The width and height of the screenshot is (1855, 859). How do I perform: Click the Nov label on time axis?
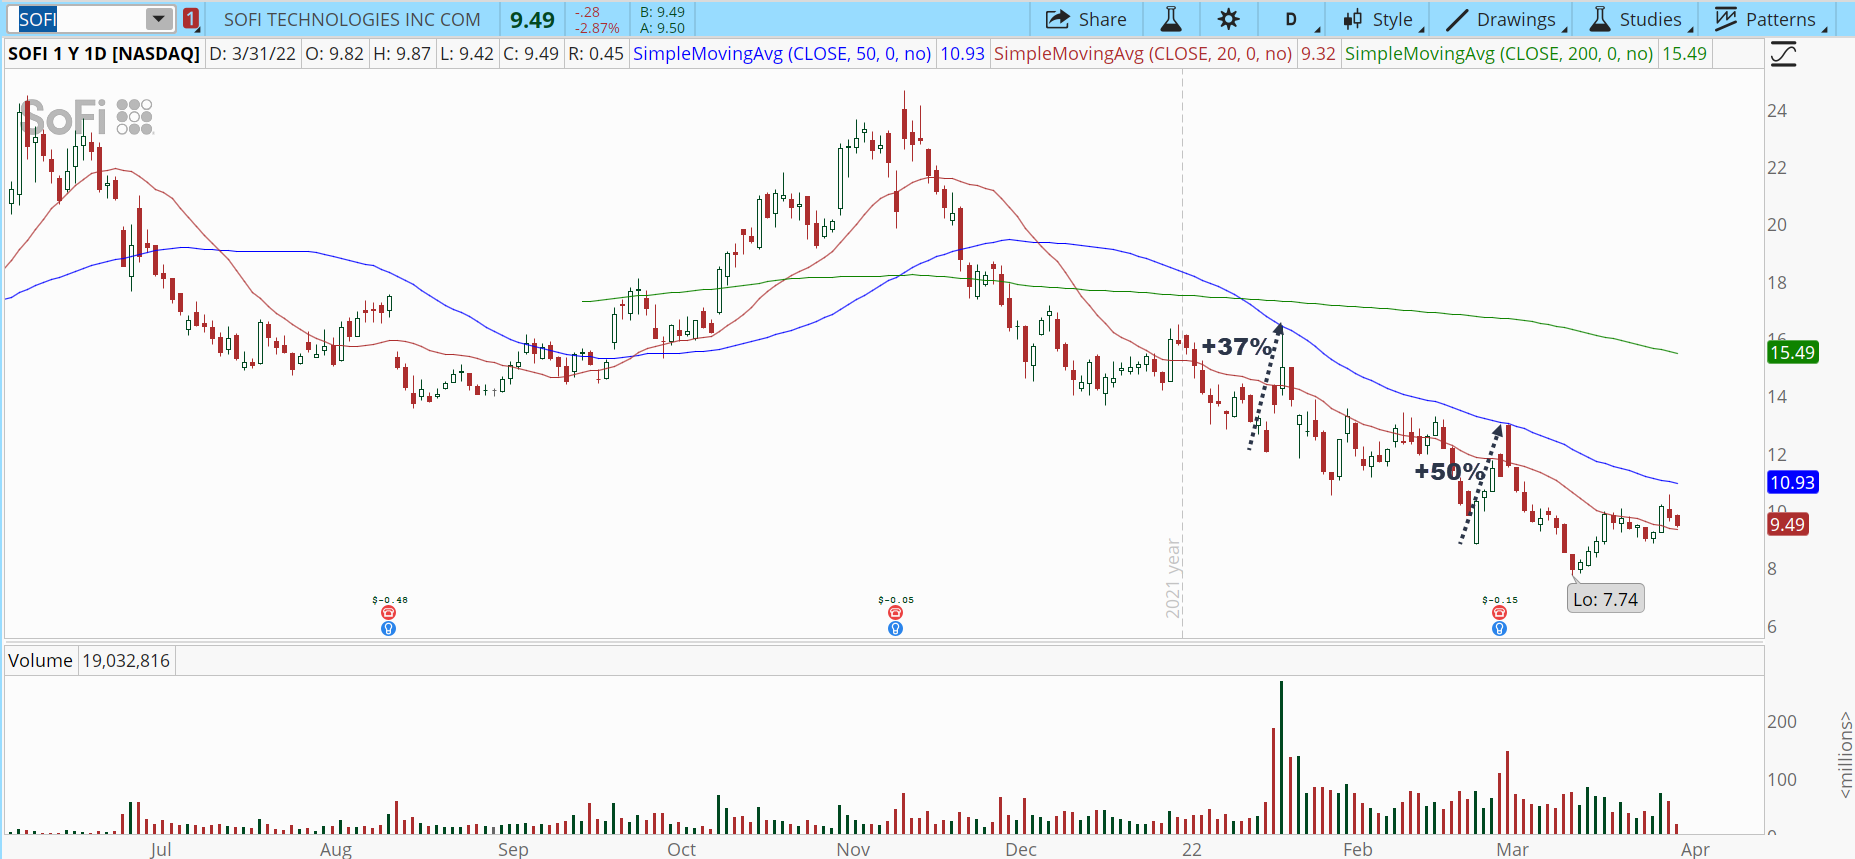[x=853, y=849]
